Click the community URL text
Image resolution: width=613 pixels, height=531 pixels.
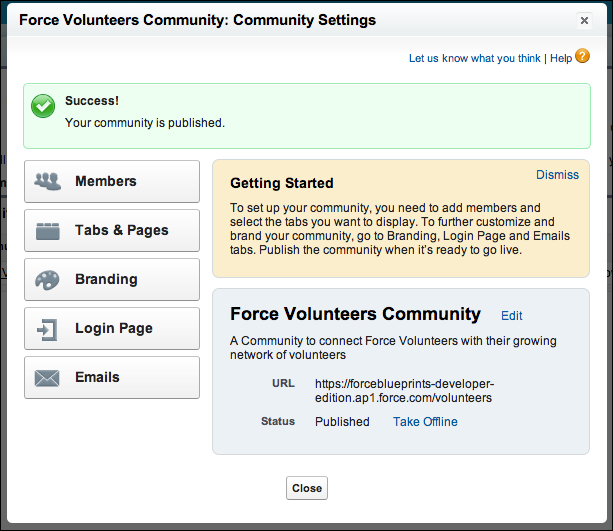click(x=404, y=391)
